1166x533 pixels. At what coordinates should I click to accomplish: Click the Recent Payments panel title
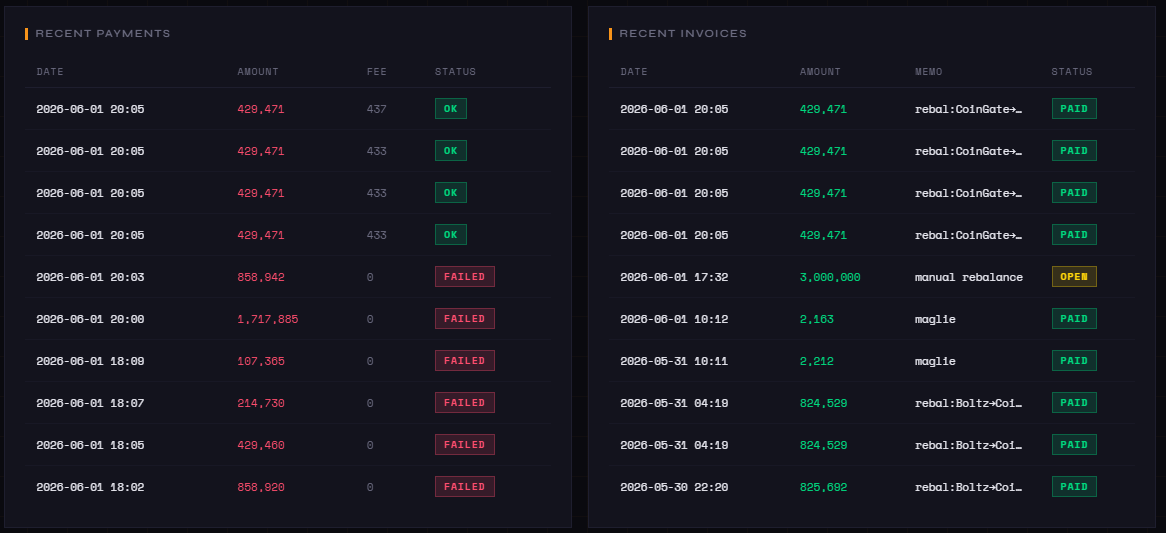point(103,33)
